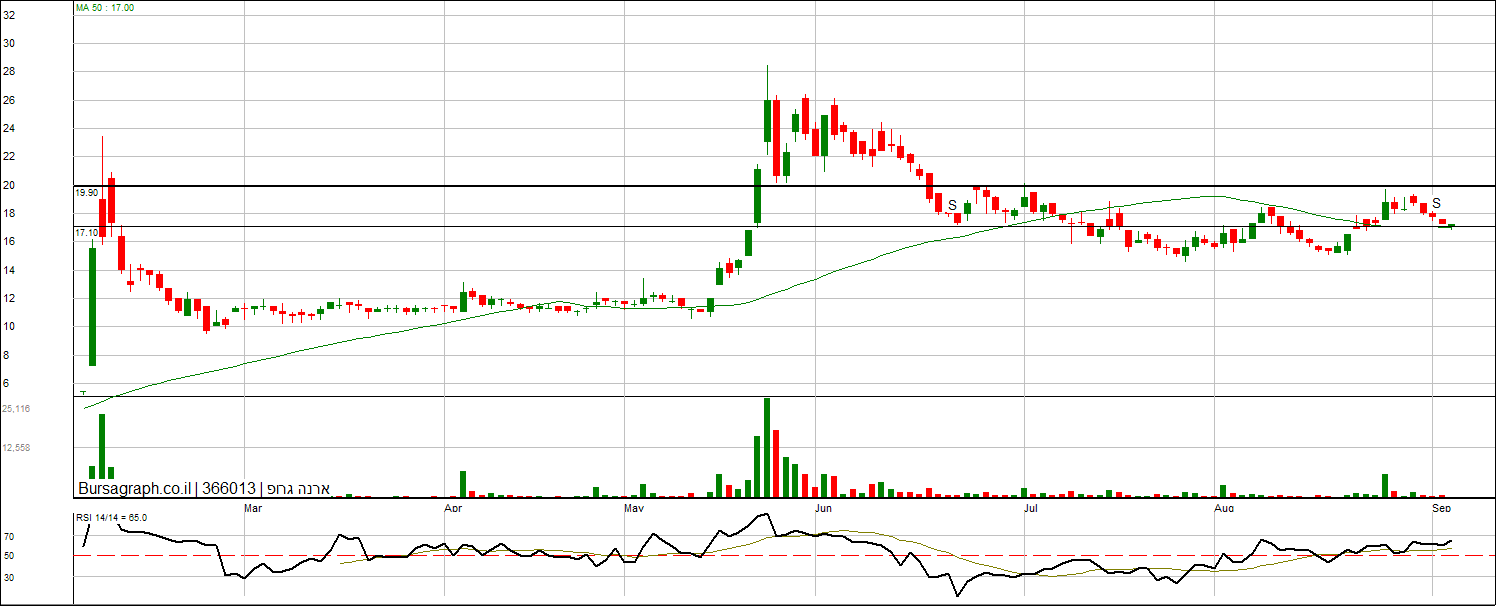Click the S signal marker in late June
The image size is (1496, 606).
[x=953, y=205]
